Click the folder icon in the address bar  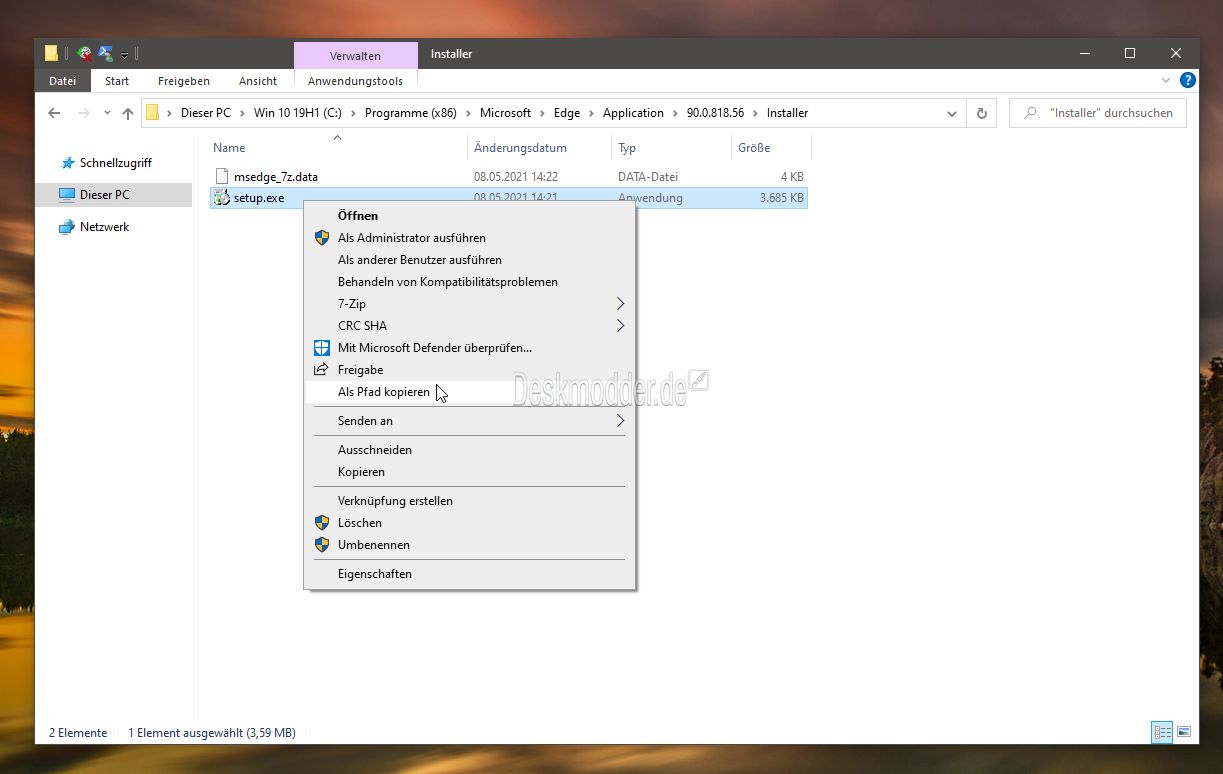pos(153,113)
